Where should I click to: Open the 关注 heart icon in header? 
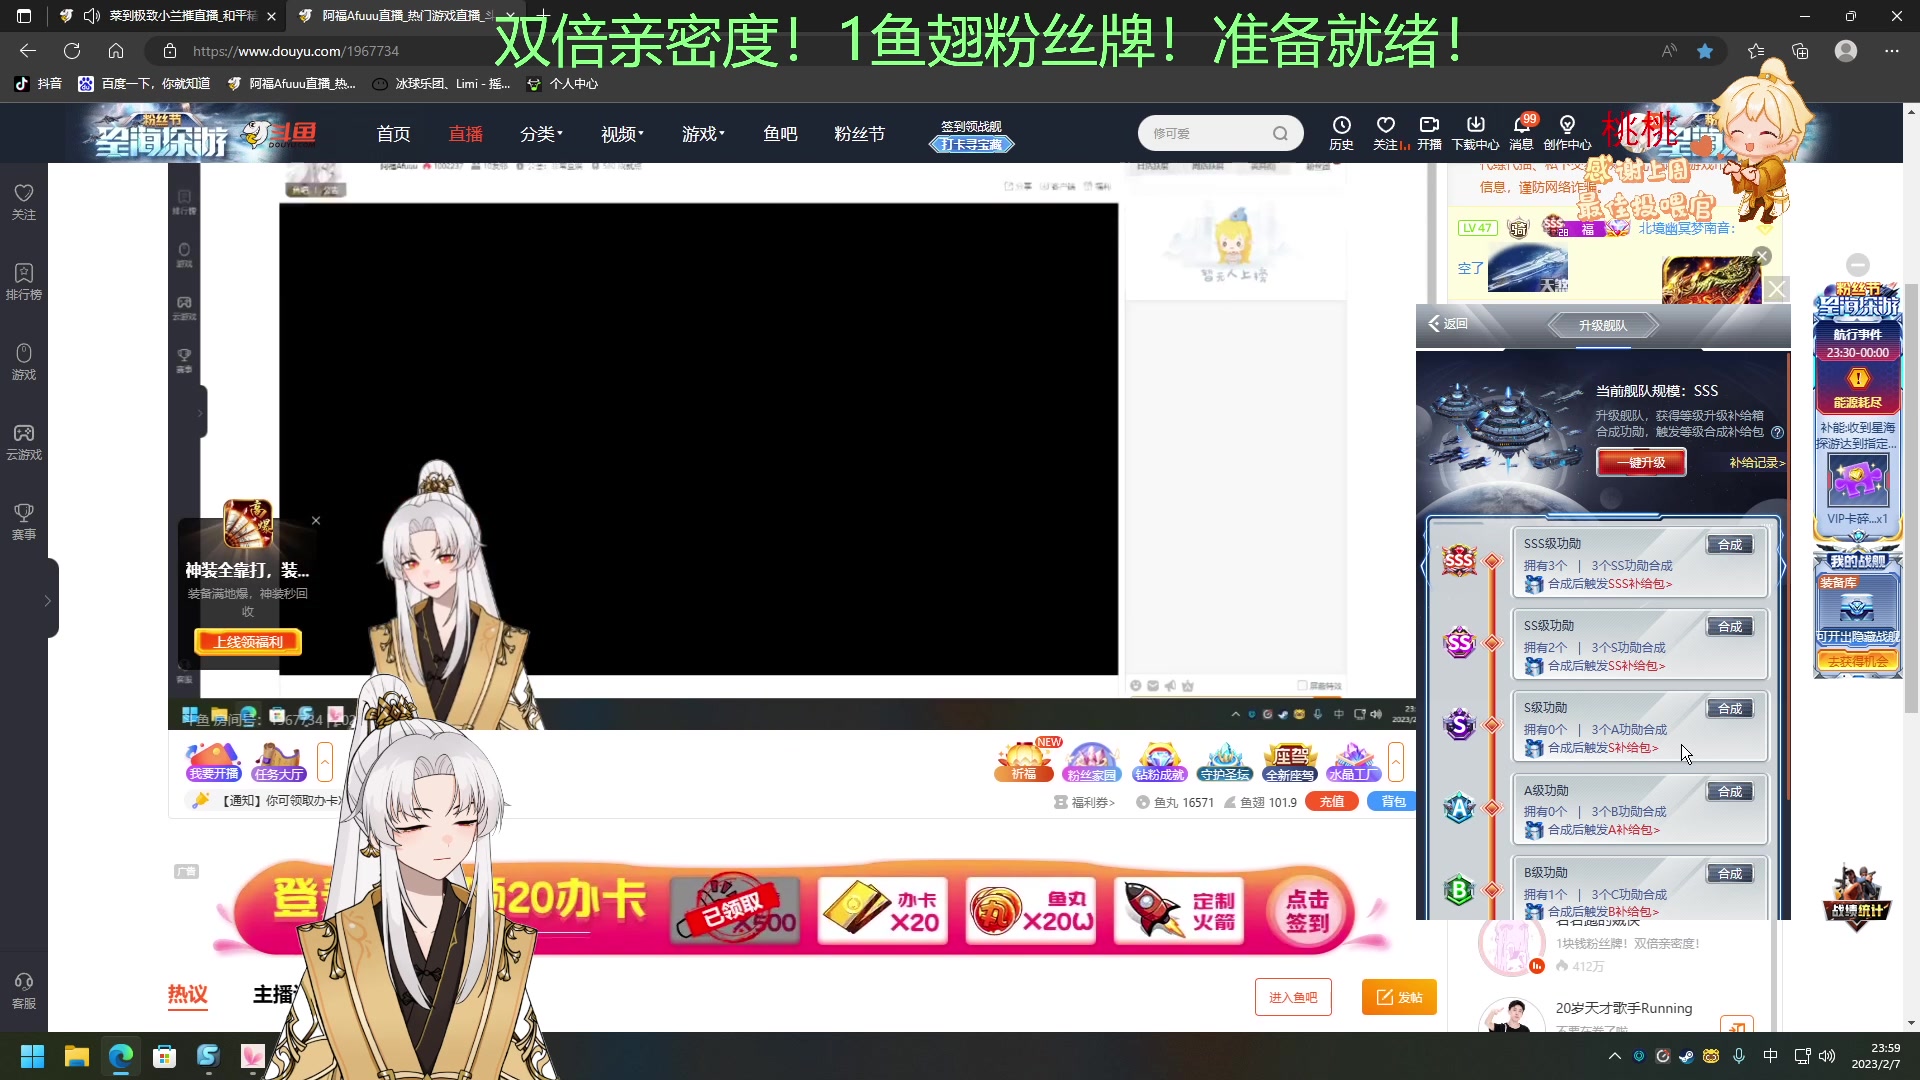pyautogui.click(x=1386, y=132)
